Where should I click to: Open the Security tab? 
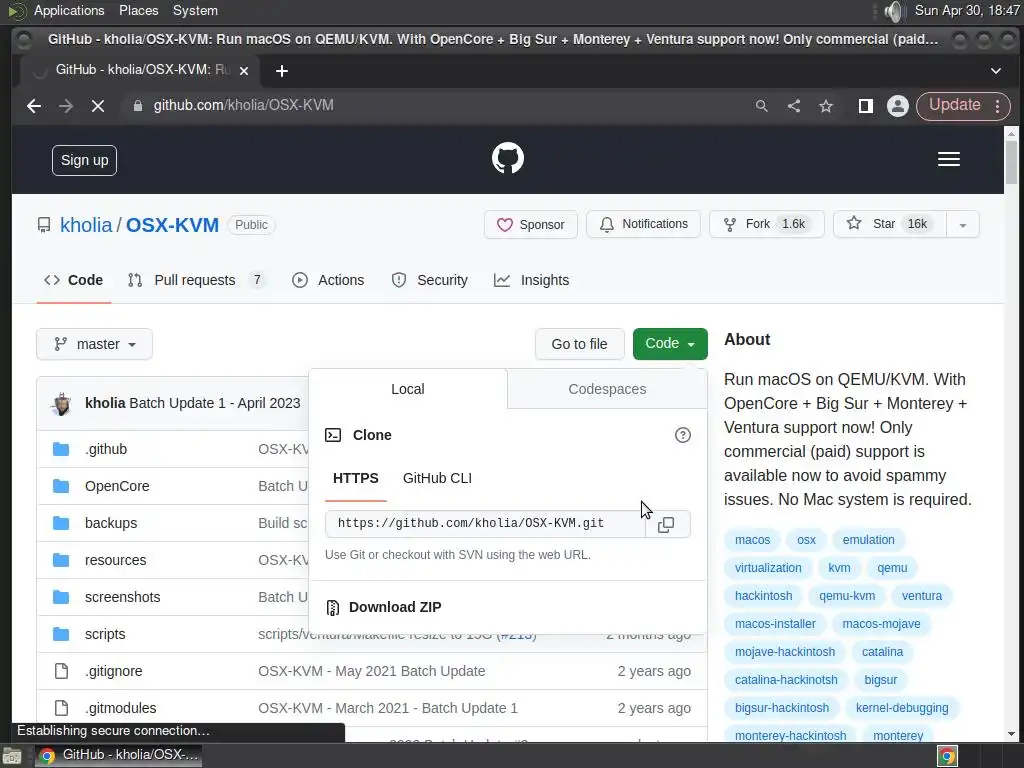click(429, 280)
